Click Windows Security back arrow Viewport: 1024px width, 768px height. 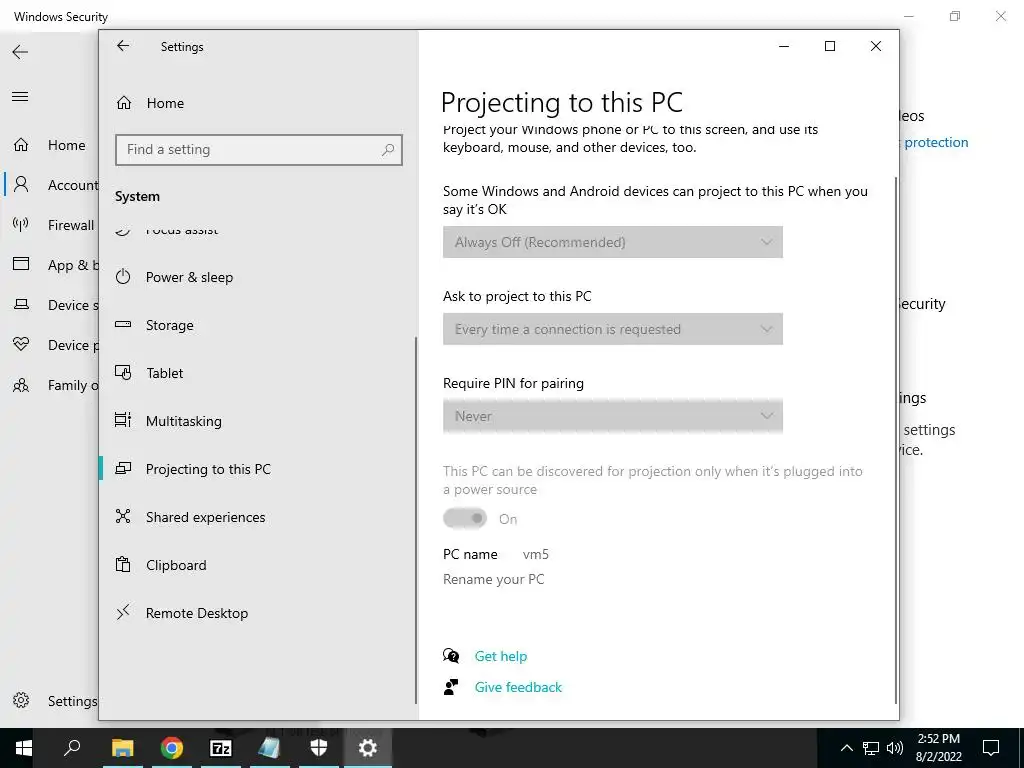click(20, 52)
